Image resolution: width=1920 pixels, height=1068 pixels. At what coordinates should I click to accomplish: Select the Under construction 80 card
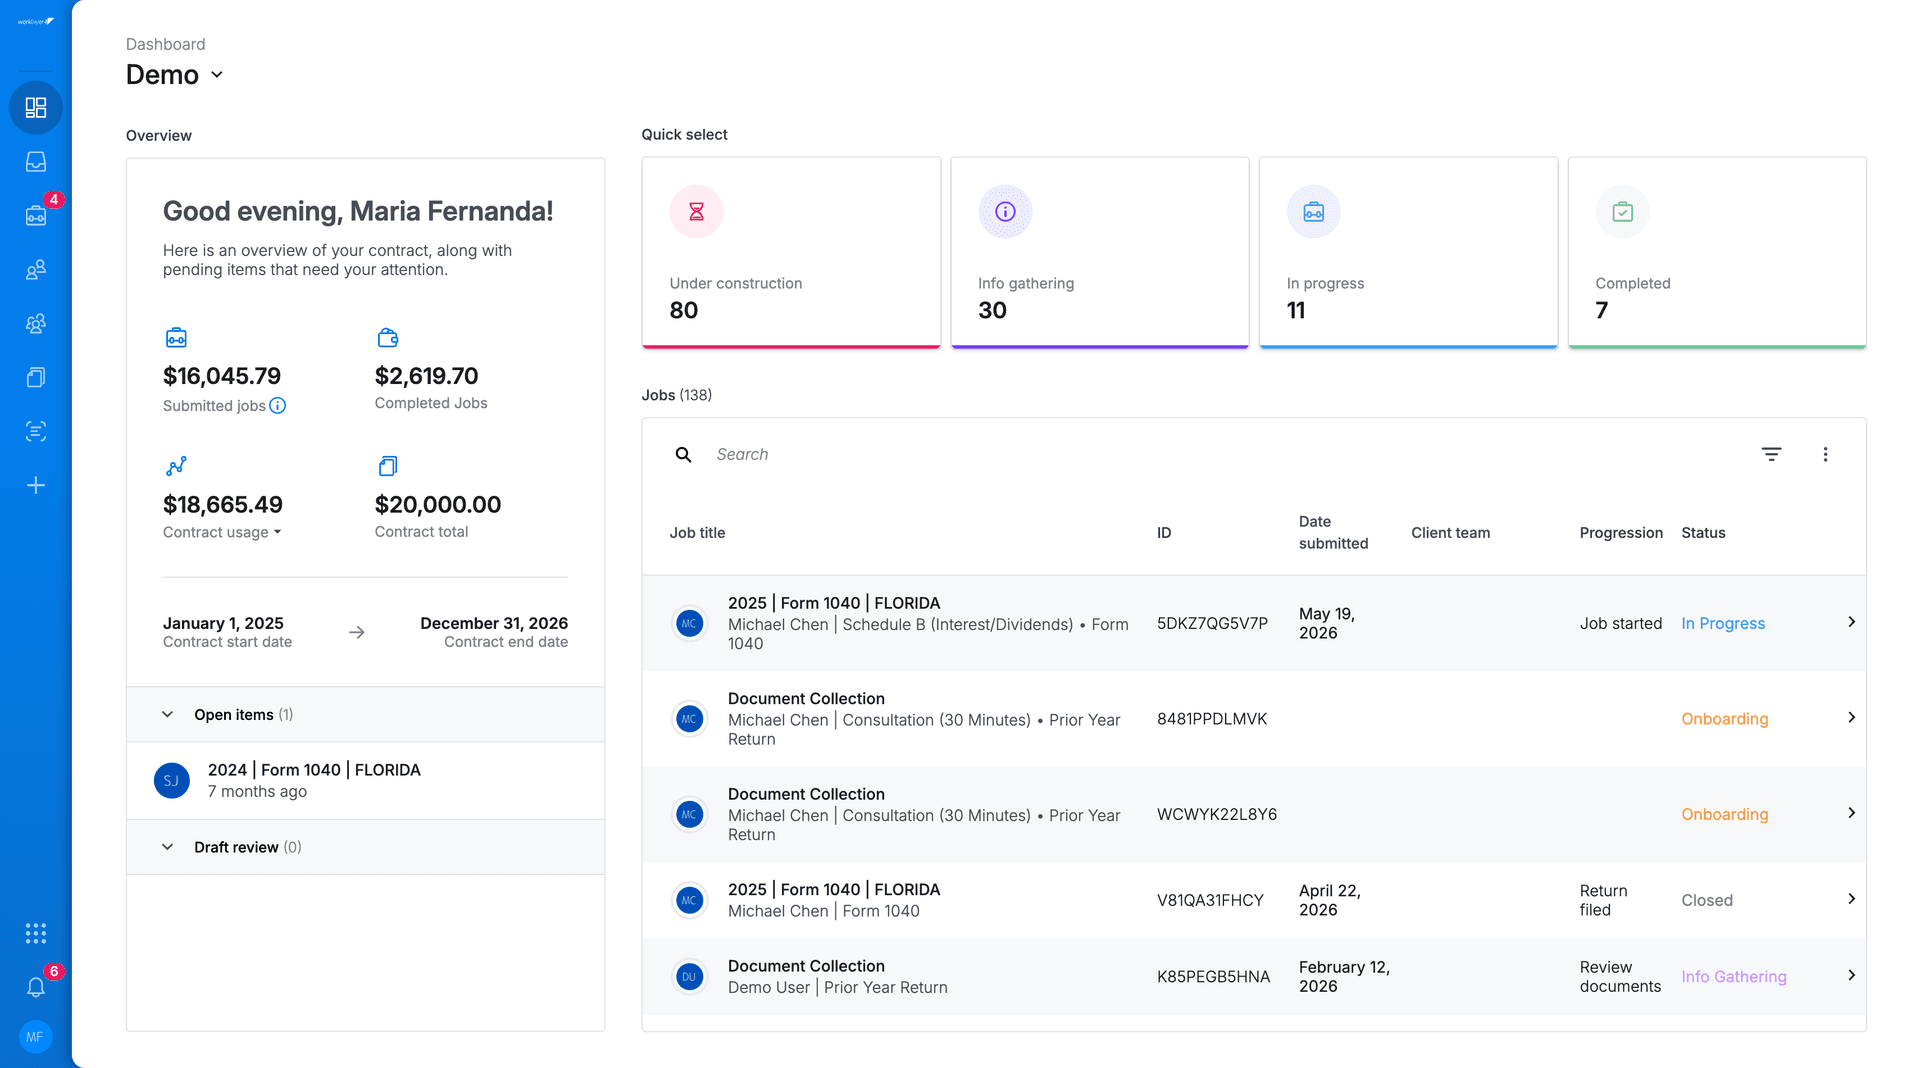point(791,253)
